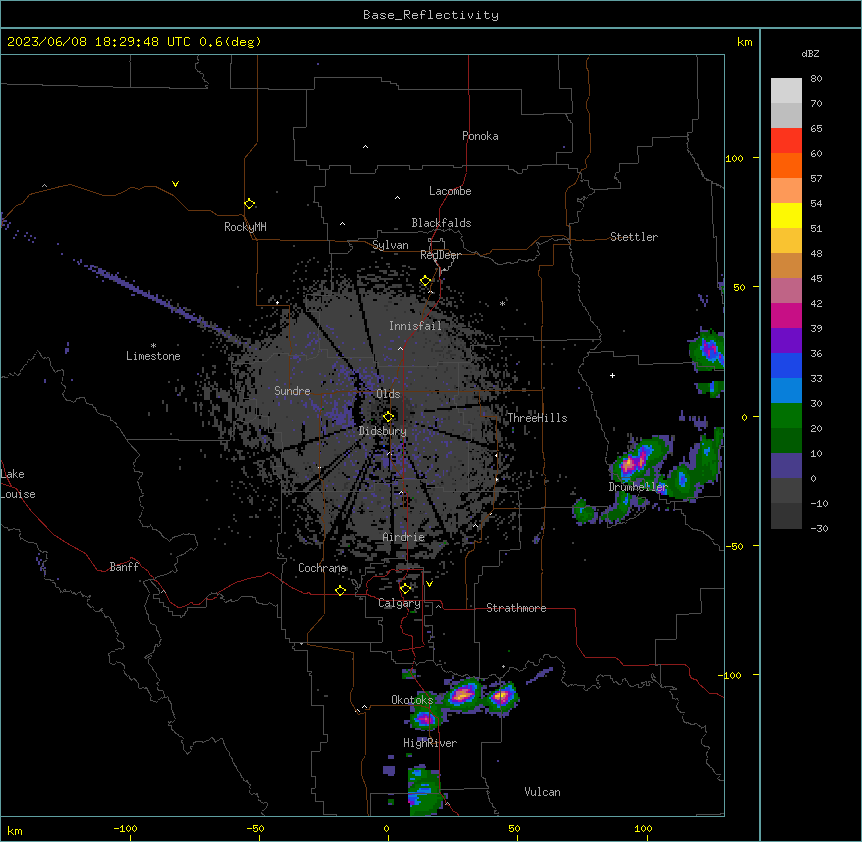Click the Ponoka city label
Image resolution: width=862 pixels, height=842 pixels.
tap(480, 136)
